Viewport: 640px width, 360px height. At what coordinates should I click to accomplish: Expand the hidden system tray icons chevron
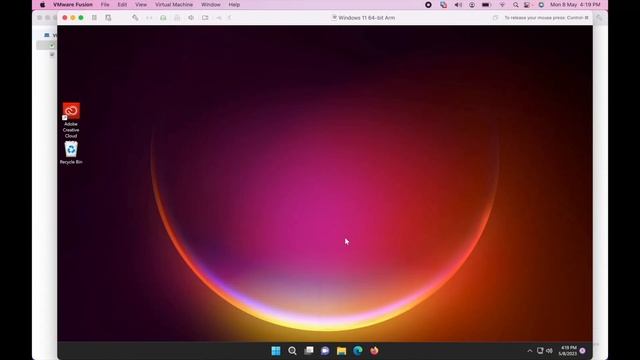click(530, 351)
